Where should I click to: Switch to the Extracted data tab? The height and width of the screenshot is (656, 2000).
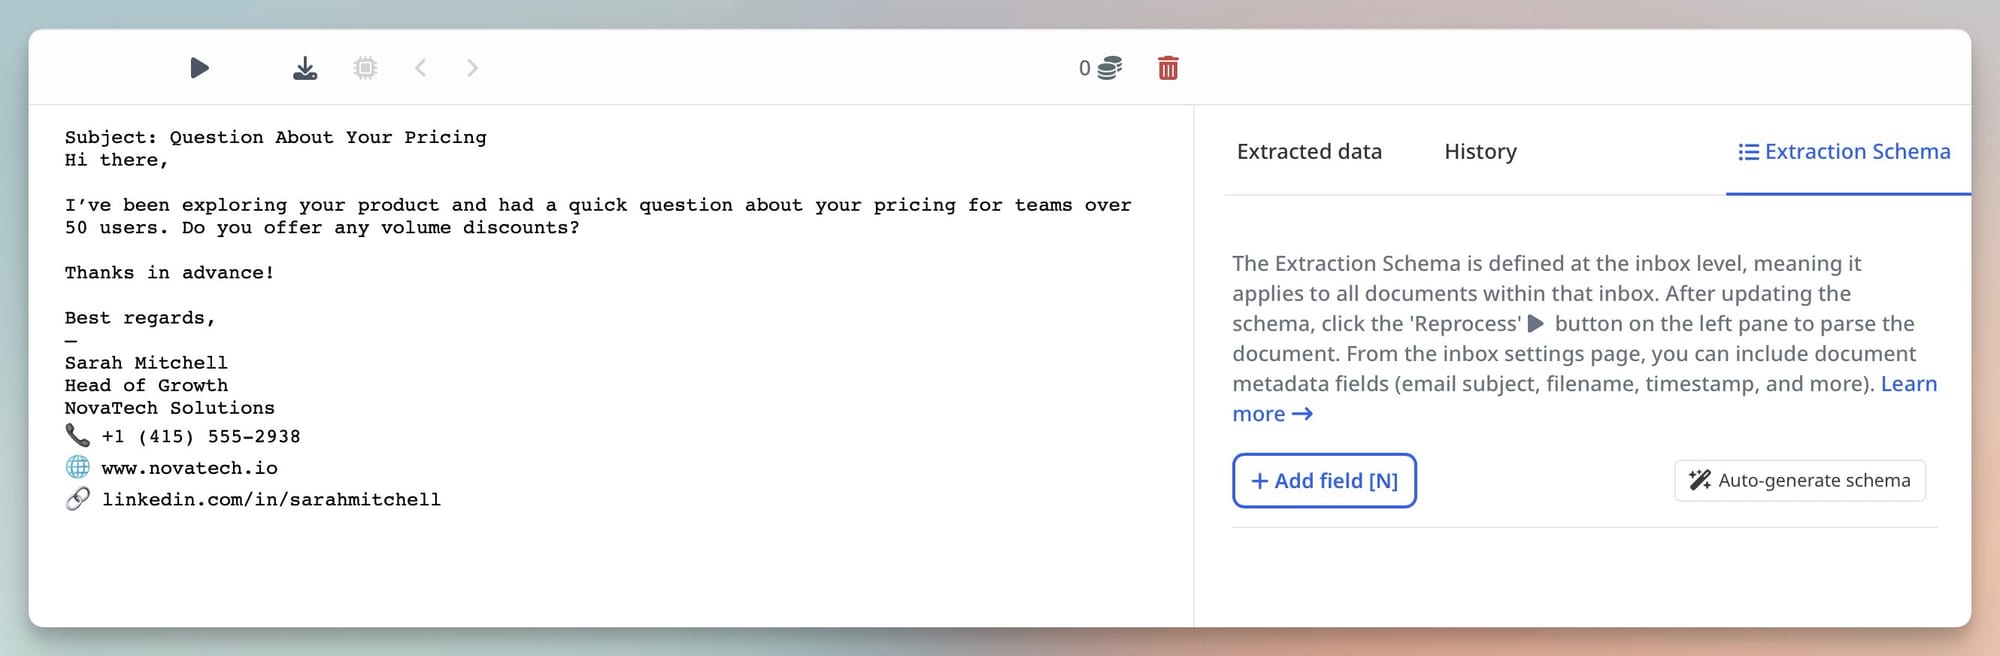click(x=1308, y=152)
